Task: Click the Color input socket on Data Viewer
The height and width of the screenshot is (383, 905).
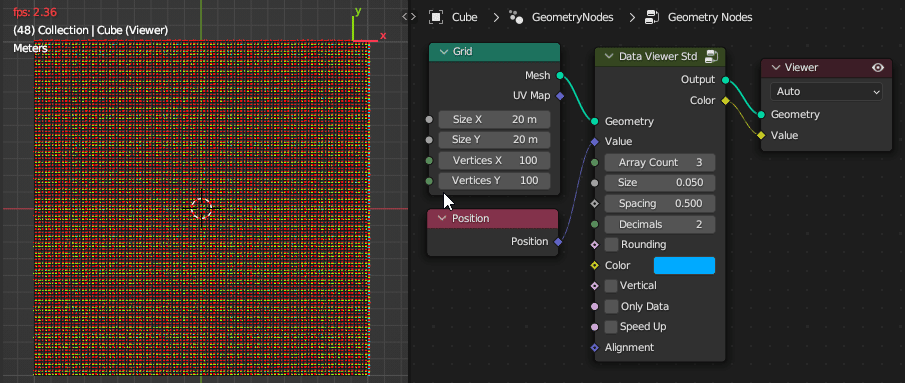Action: tap(595, 266)
